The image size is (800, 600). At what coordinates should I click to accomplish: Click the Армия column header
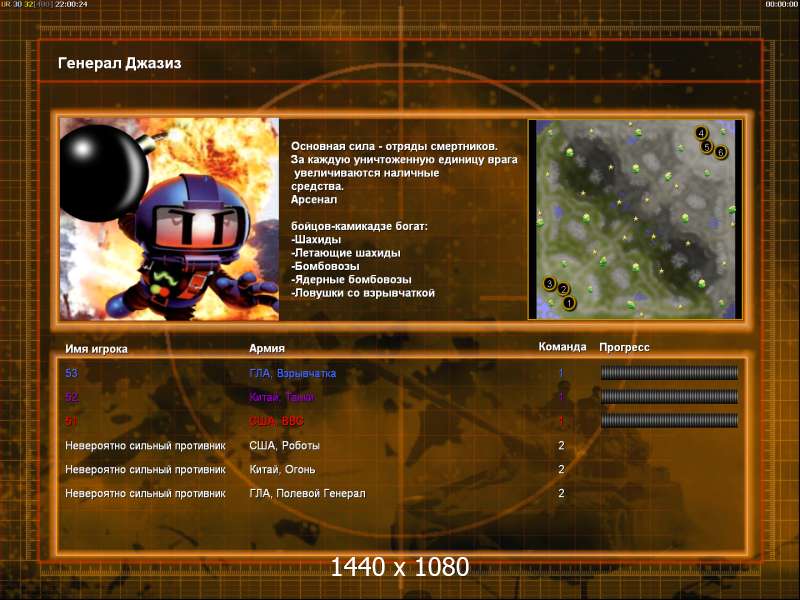(267, 348)
